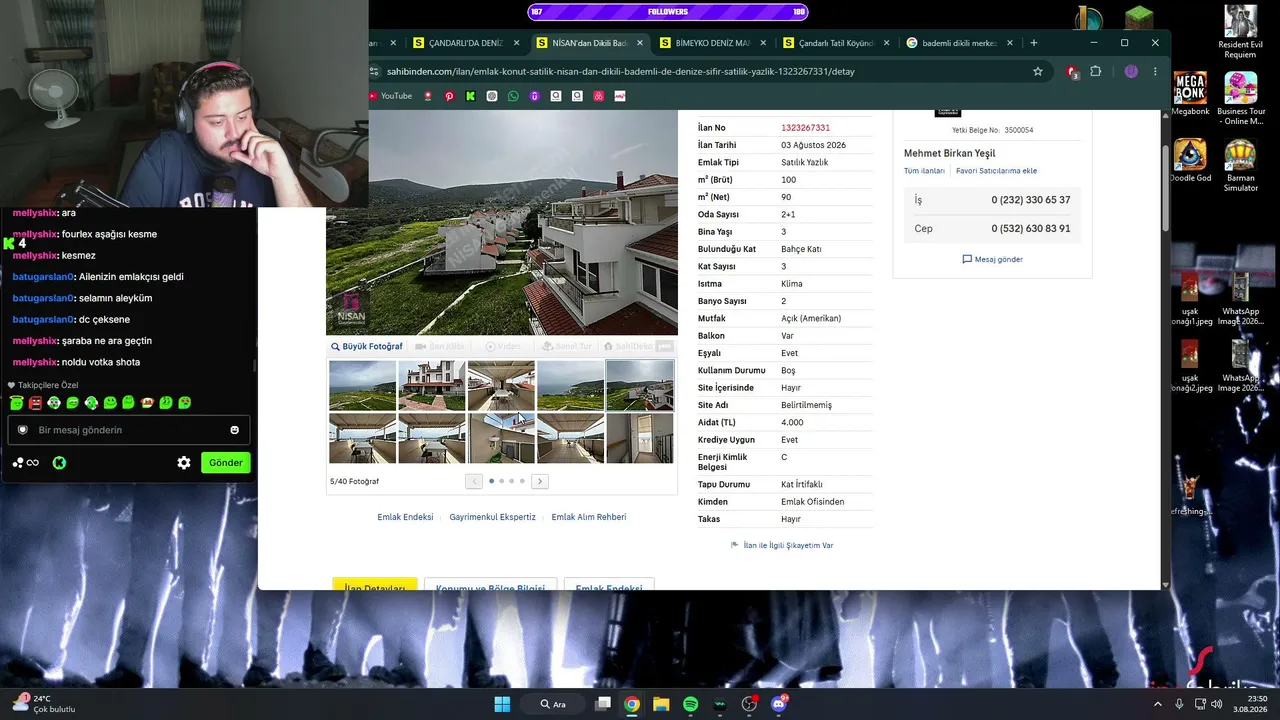Image resolution: width=1280 pixels, height=720 pixels.
Task: Click the main listing photo
Action: [502, 222]
